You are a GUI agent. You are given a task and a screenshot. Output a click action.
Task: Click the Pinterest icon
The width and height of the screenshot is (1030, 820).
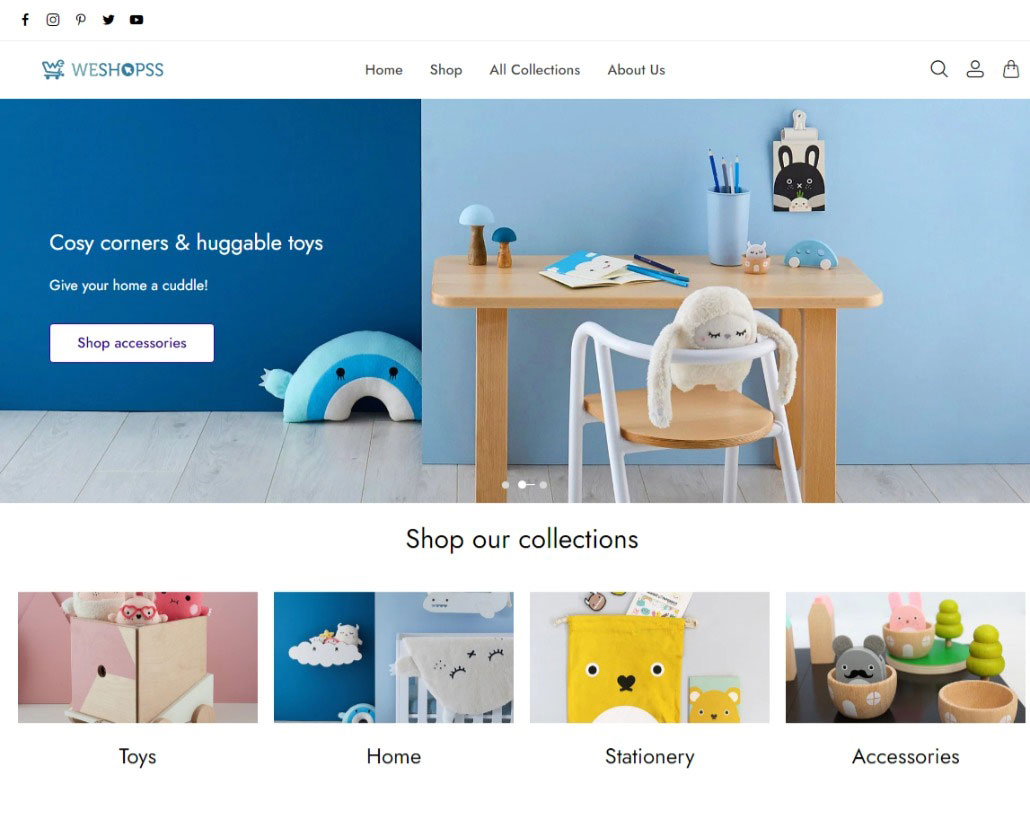tap(81, 20)
